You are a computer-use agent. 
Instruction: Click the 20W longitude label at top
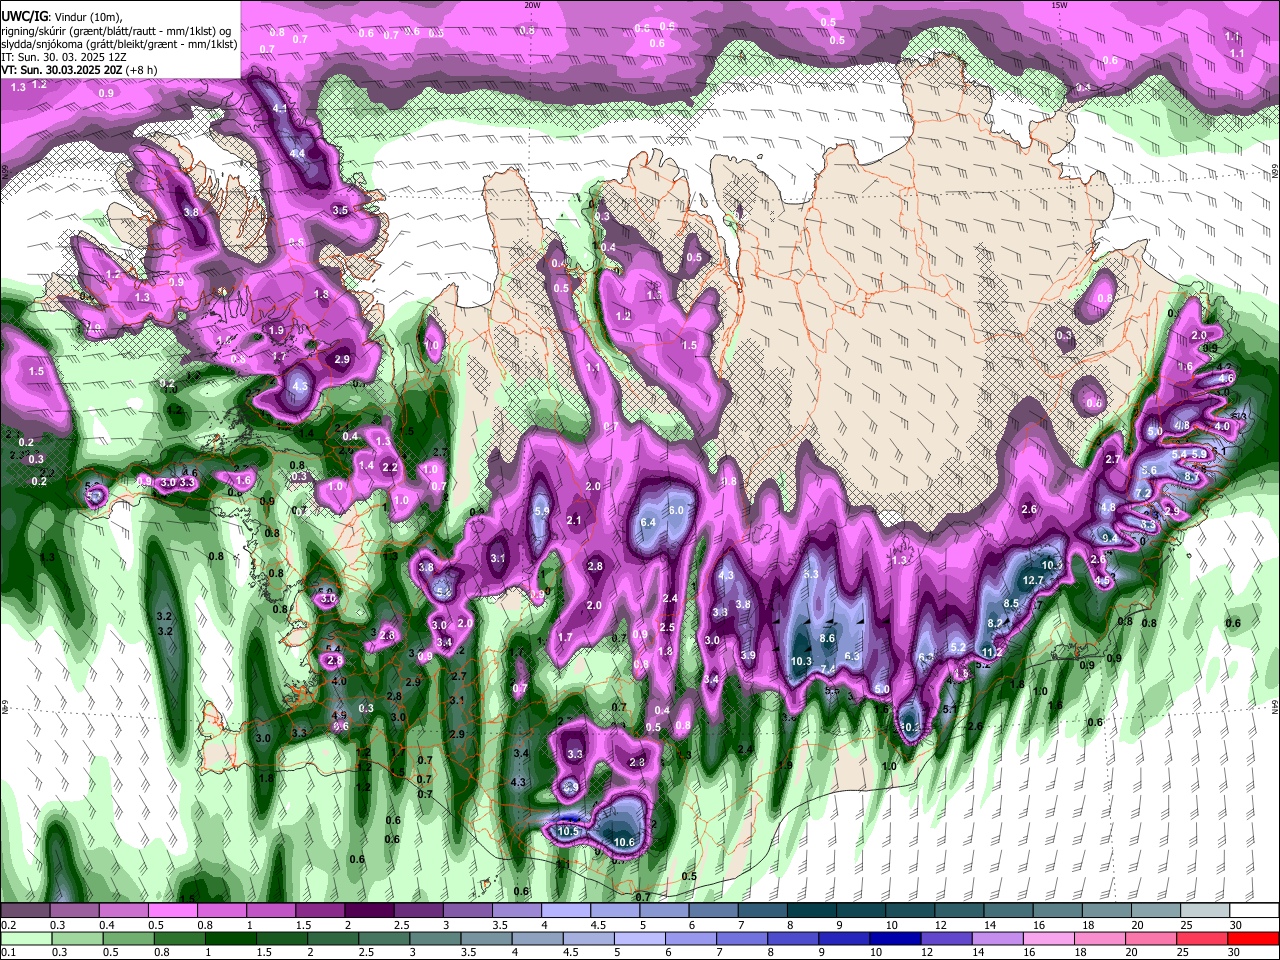532,5
